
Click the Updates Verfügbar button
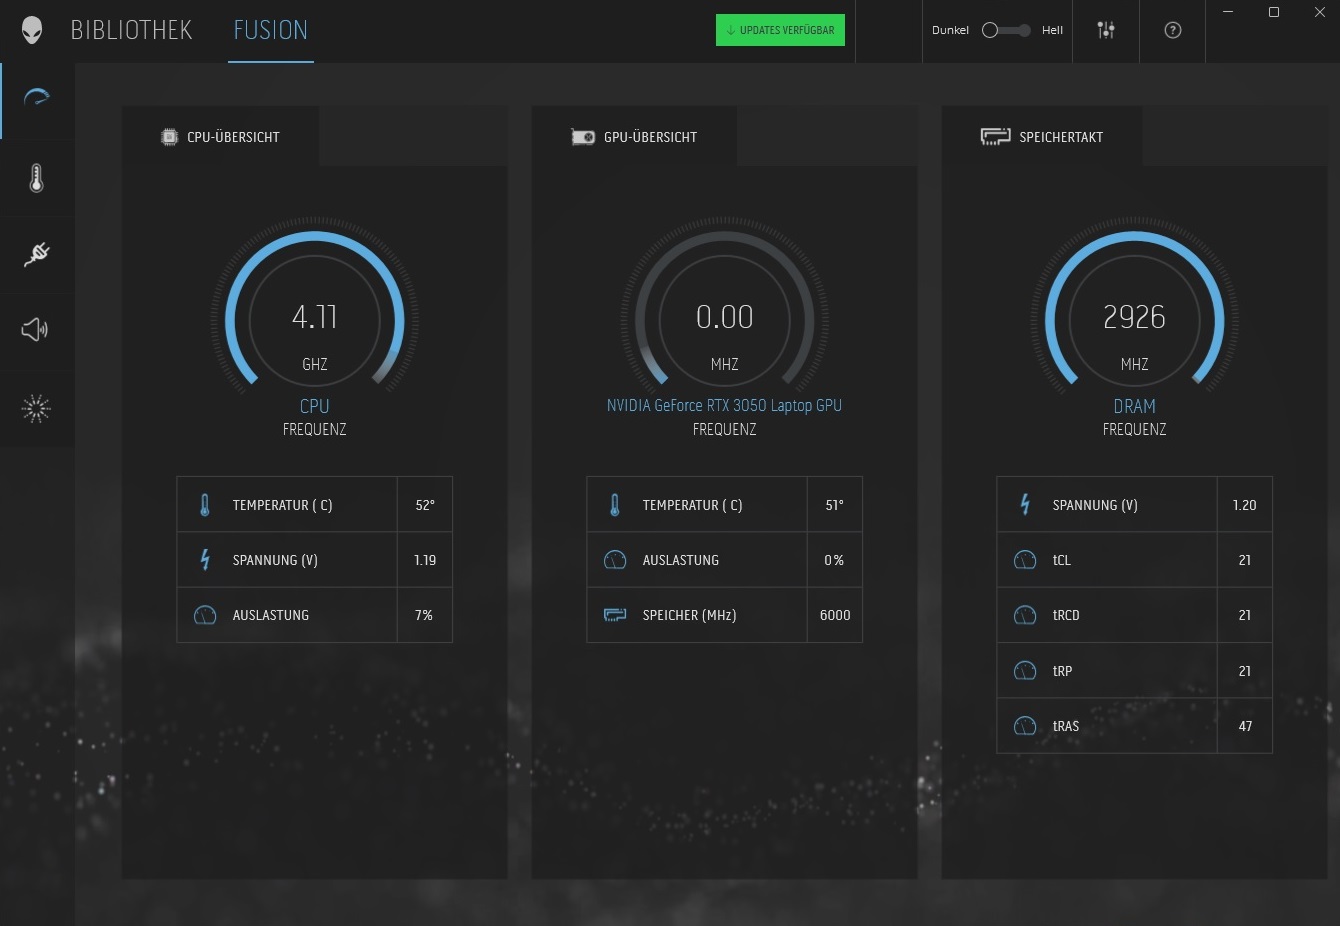coord(780,30)
